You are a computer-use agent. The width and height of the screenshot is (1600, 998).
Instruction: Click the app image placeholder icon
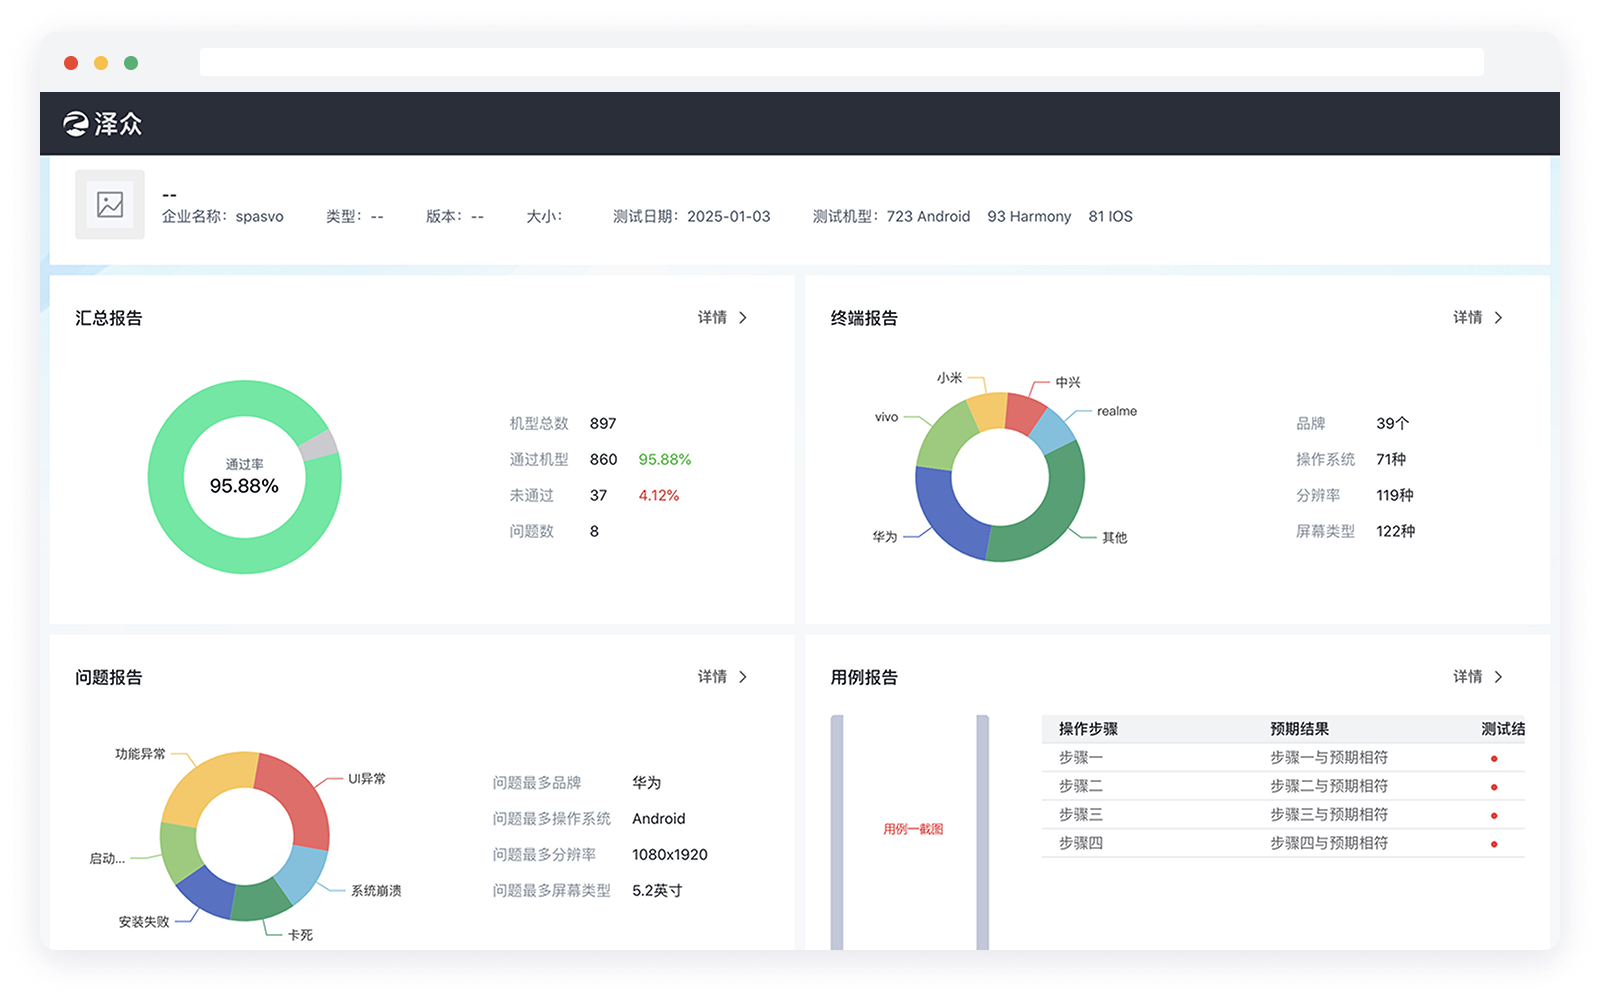[110, 205]
